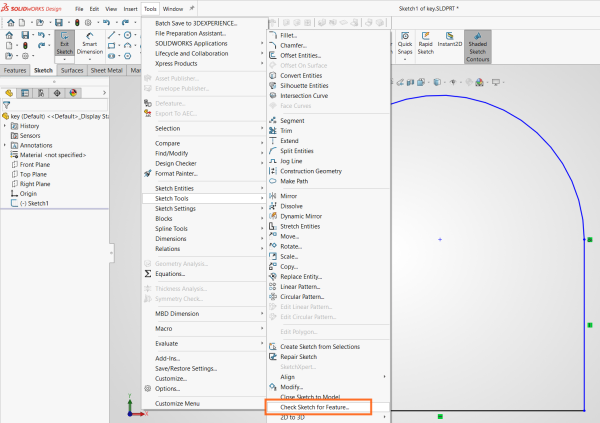
Task: Click the Exit Sketch button
Action: pos(64,44)
